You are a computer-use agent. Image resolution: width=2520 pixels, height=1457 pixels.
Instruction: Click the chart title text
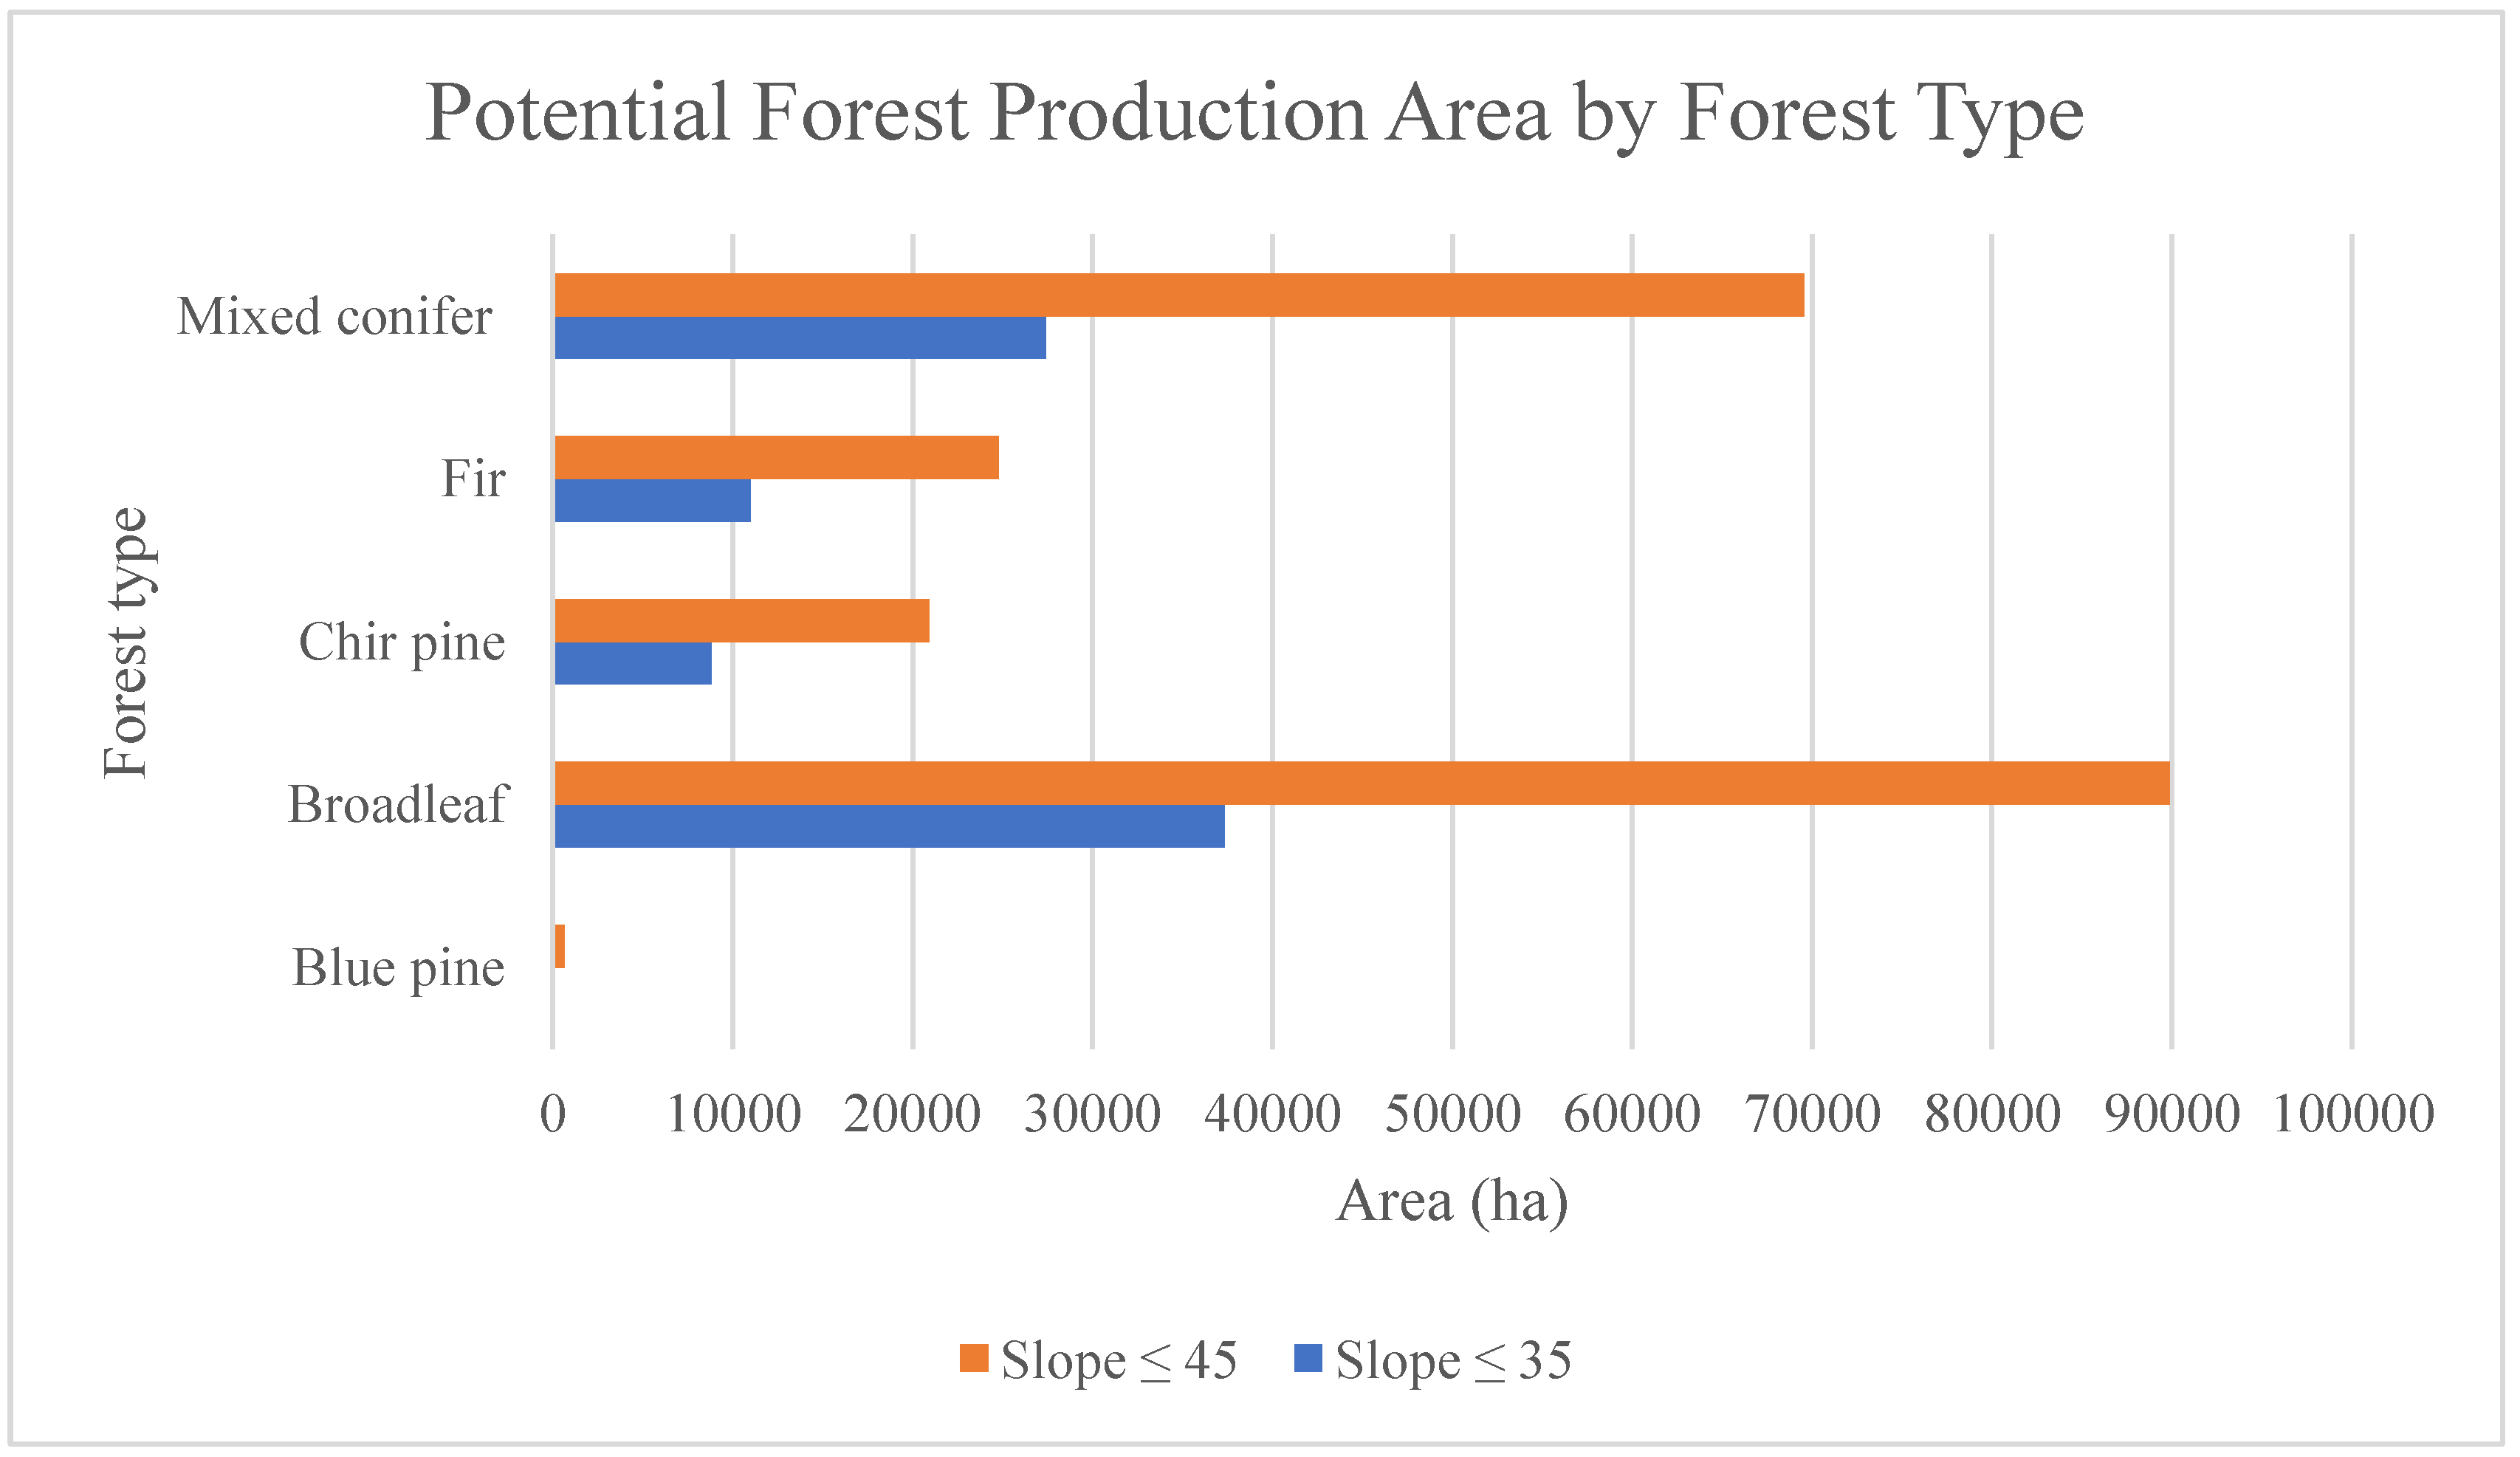[1254, 114]
